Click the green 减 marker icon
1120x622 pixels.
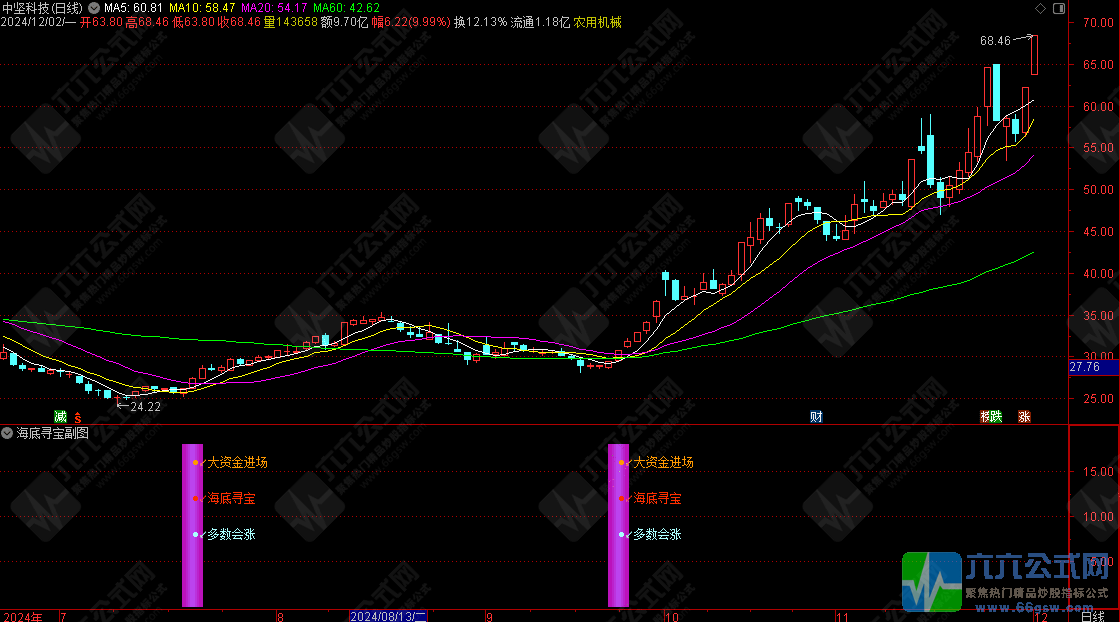tap(60, 416)
